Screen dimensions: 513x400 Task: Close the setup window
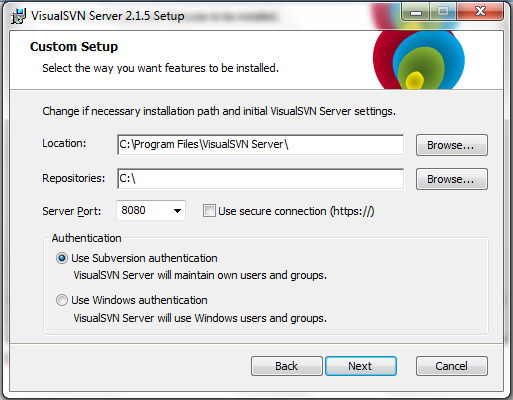point(480,12)
